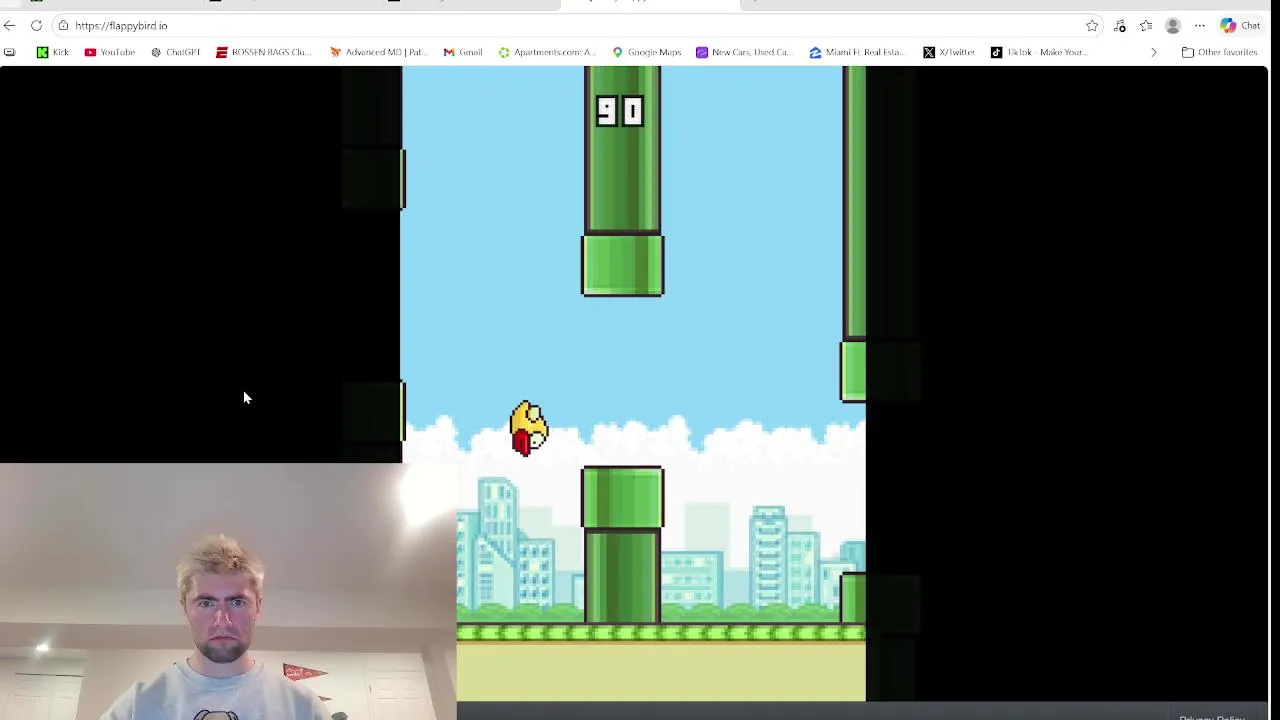Add this page to favorites star
This screenshot has width=1280, height=720.
1092,25
